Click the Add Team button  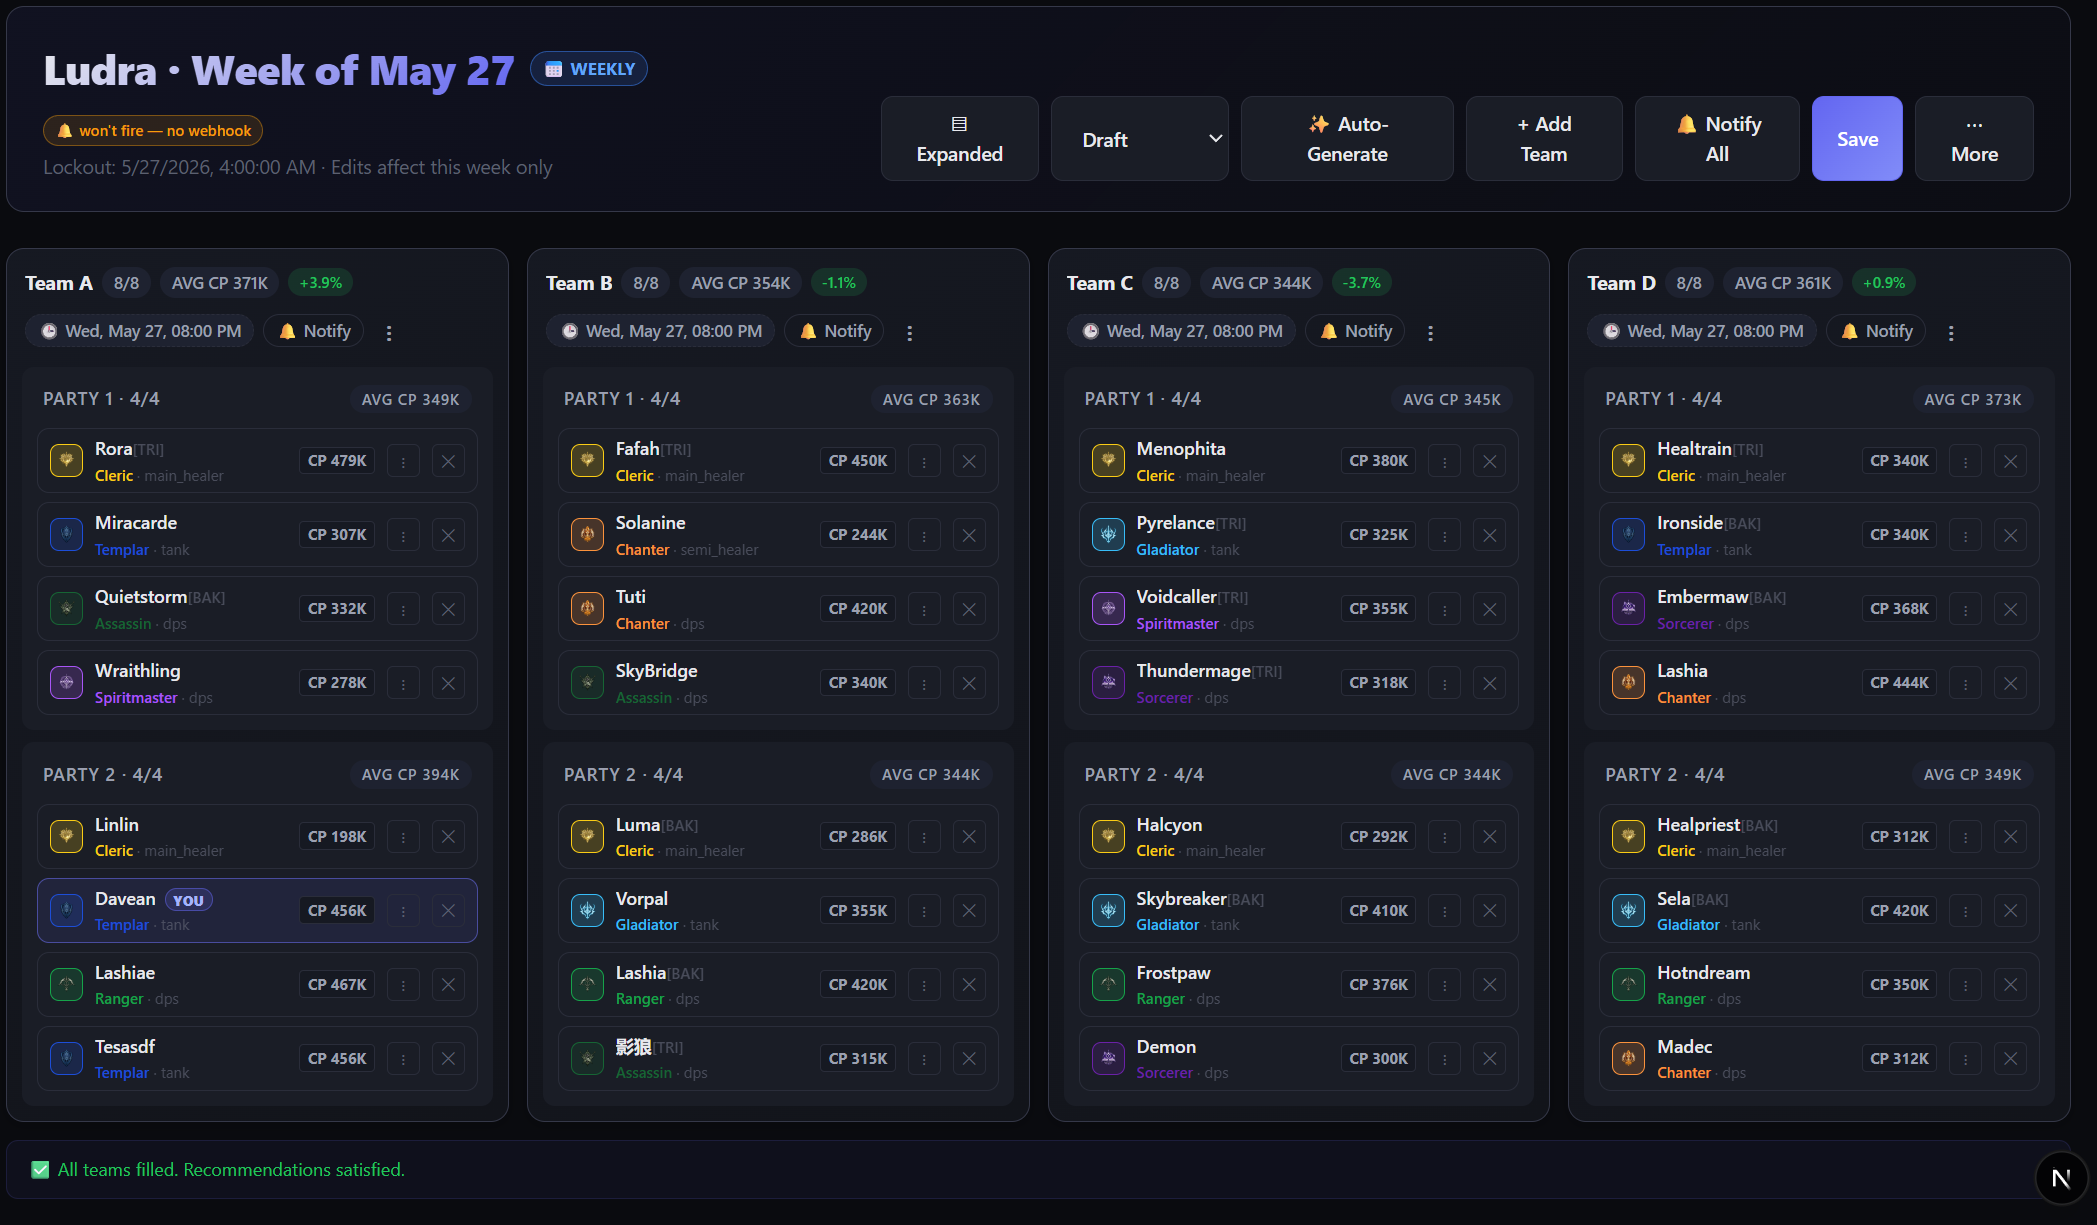click(x=1544, y=139)
